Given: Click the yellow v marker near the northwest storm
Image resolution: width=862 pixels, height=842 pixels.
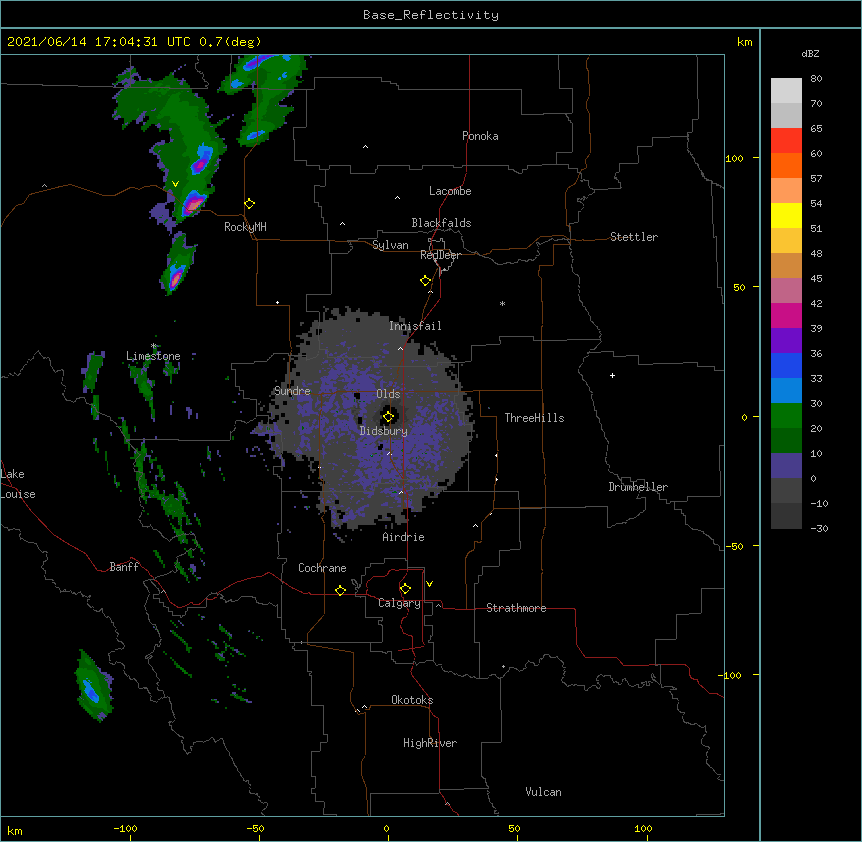Looking at the screenshot, I should click(175, 184).
